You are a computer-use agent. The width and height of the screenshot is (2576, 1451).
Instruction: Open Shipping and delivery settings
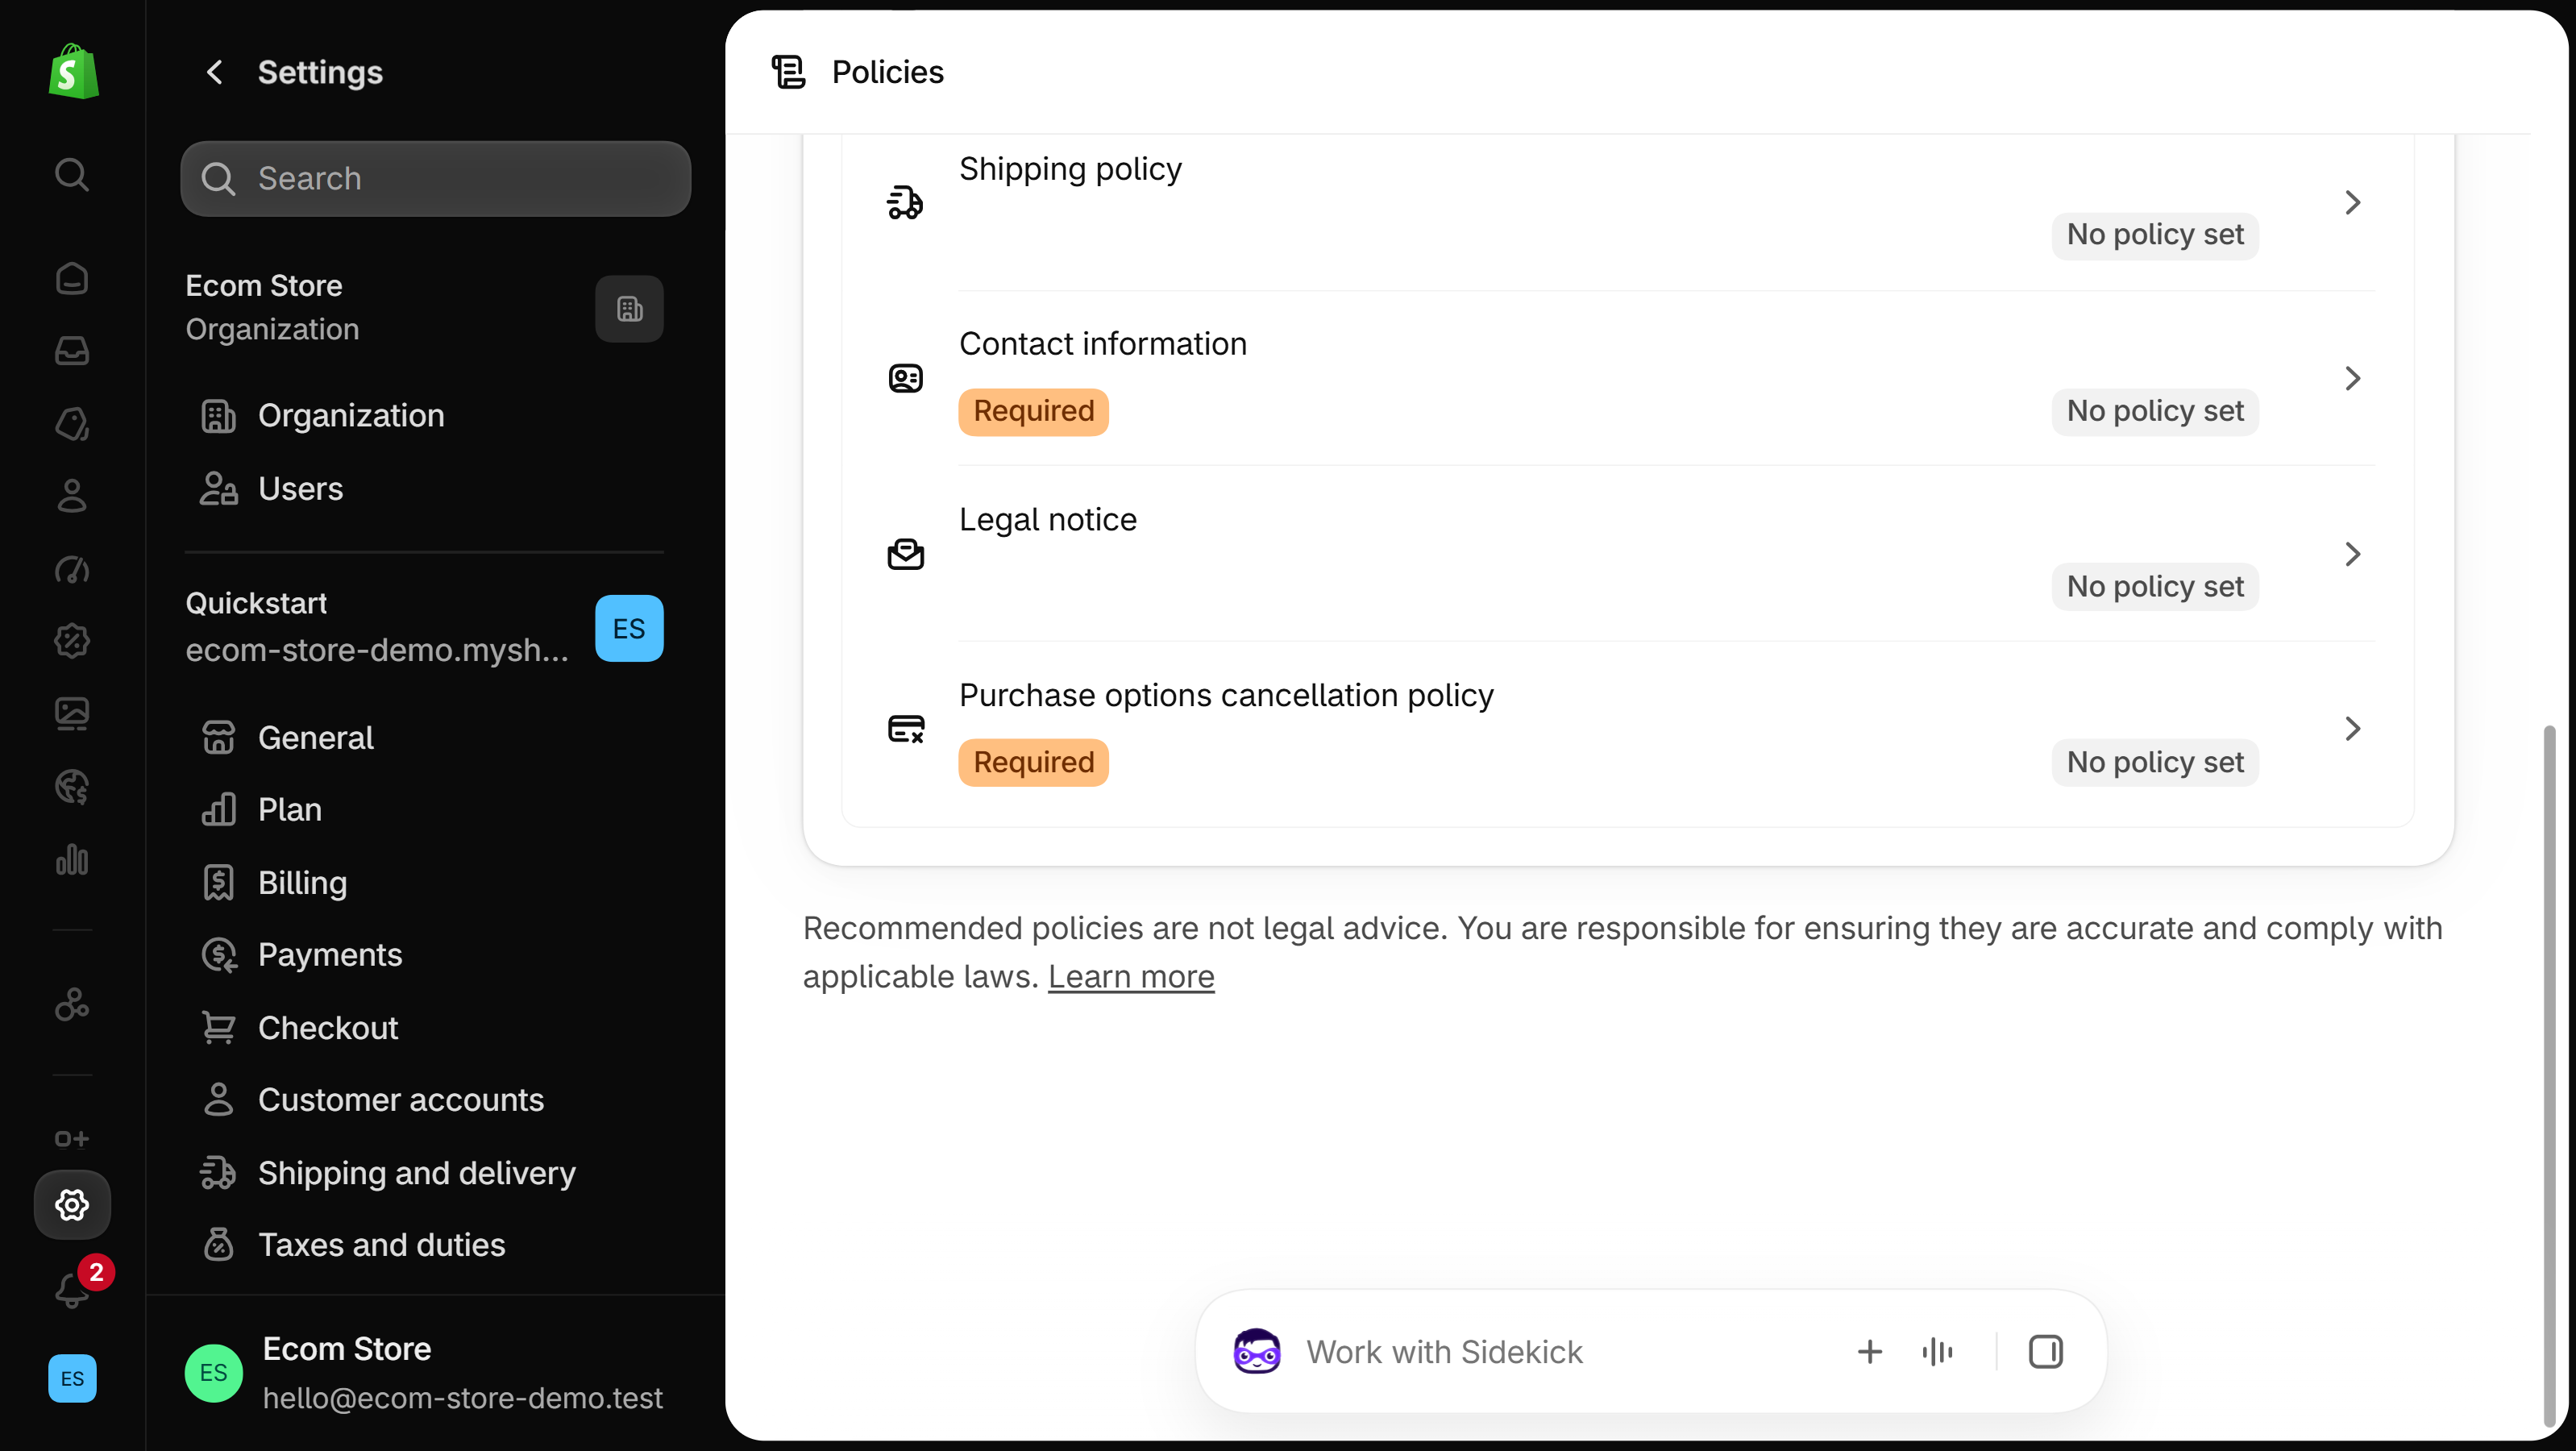[424, 1172]
